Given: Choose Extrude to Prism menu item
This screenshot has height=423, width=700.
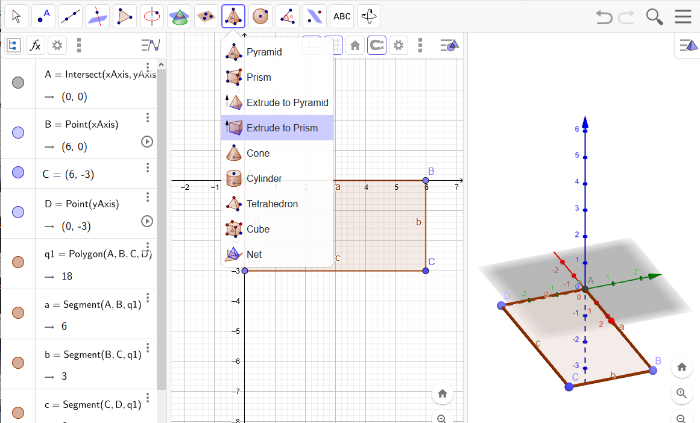Looking at the screenshot, I should [x=277, y=128].
